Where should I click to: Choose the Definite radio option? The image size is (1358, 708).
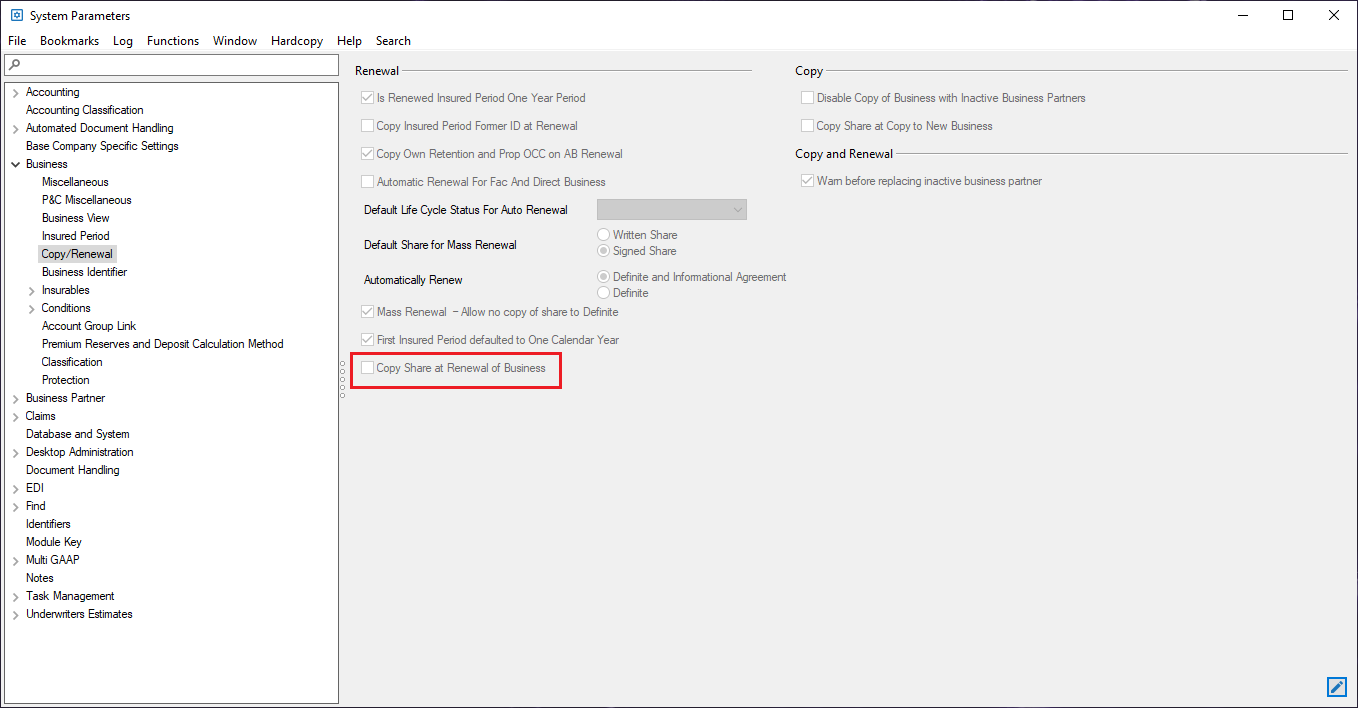[604, 293]
